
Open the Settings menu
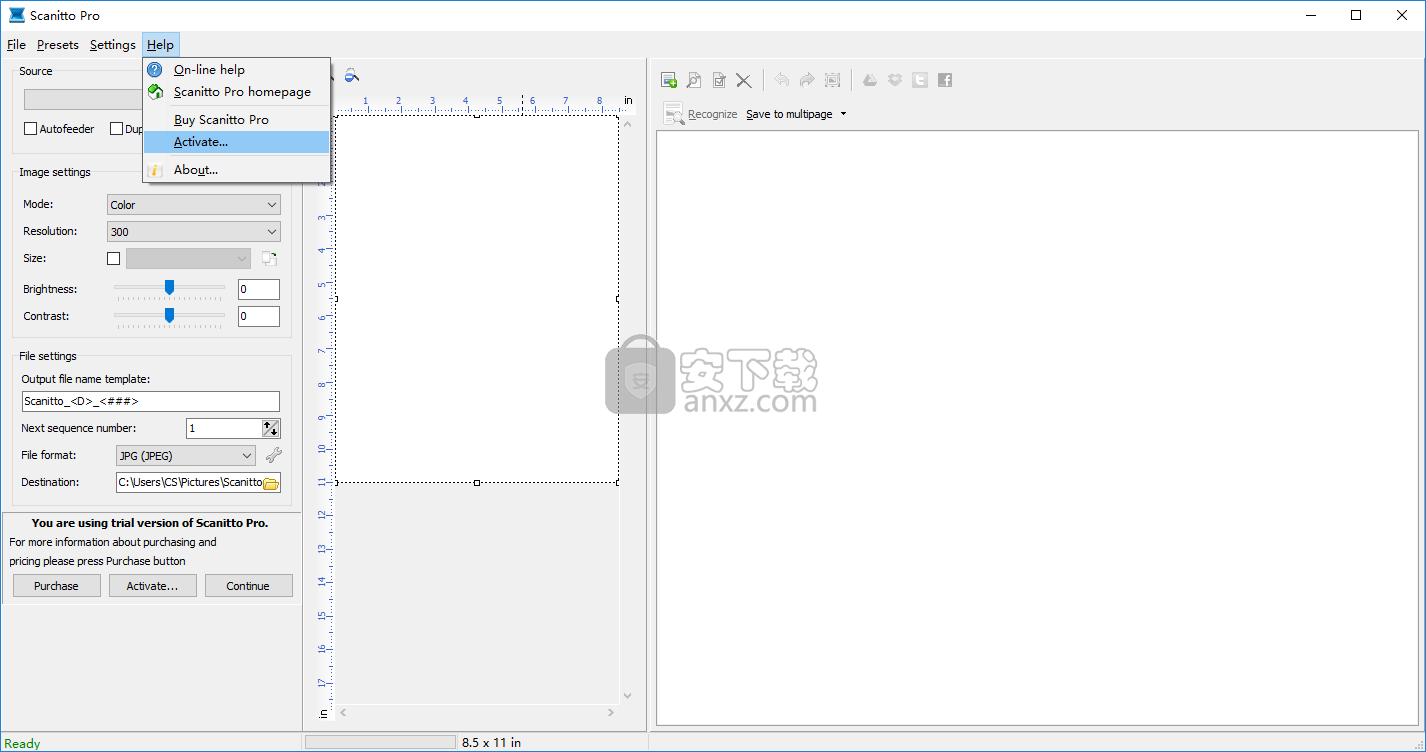[113, 45]
